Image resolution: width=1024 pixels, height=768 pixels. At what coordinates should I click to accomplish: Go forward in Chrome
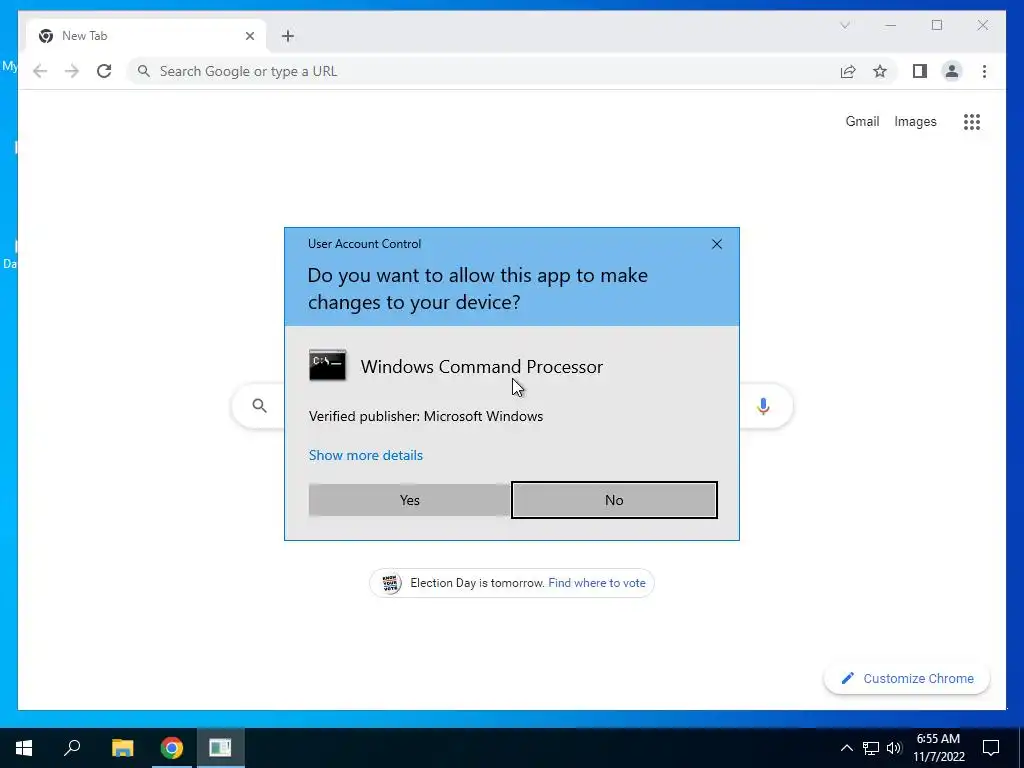(72, 71)
